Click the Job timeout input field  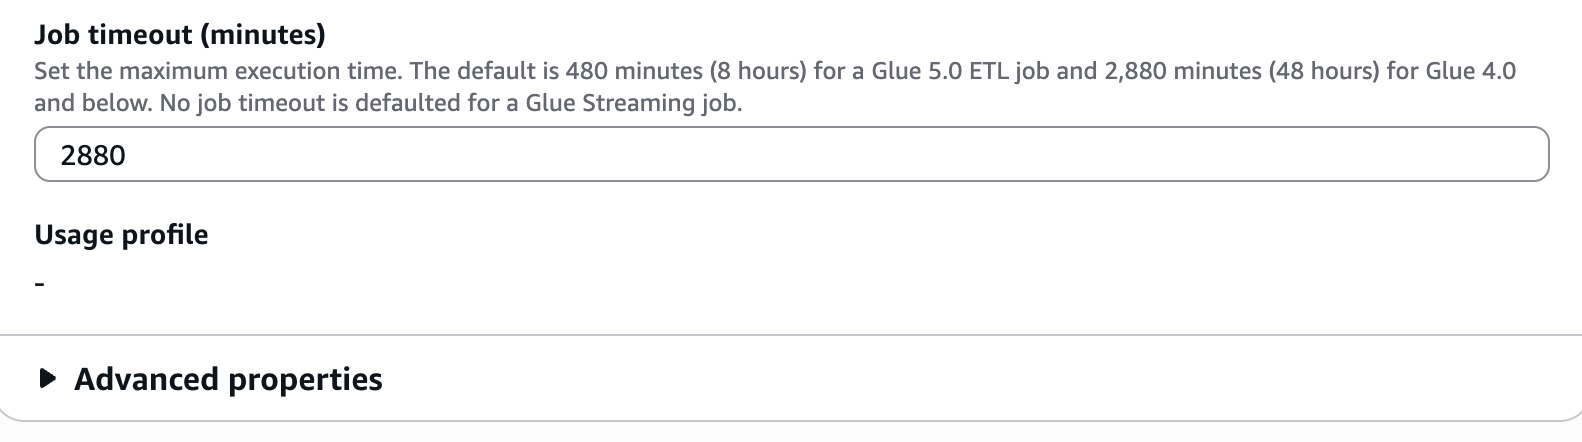click(790, 155)
